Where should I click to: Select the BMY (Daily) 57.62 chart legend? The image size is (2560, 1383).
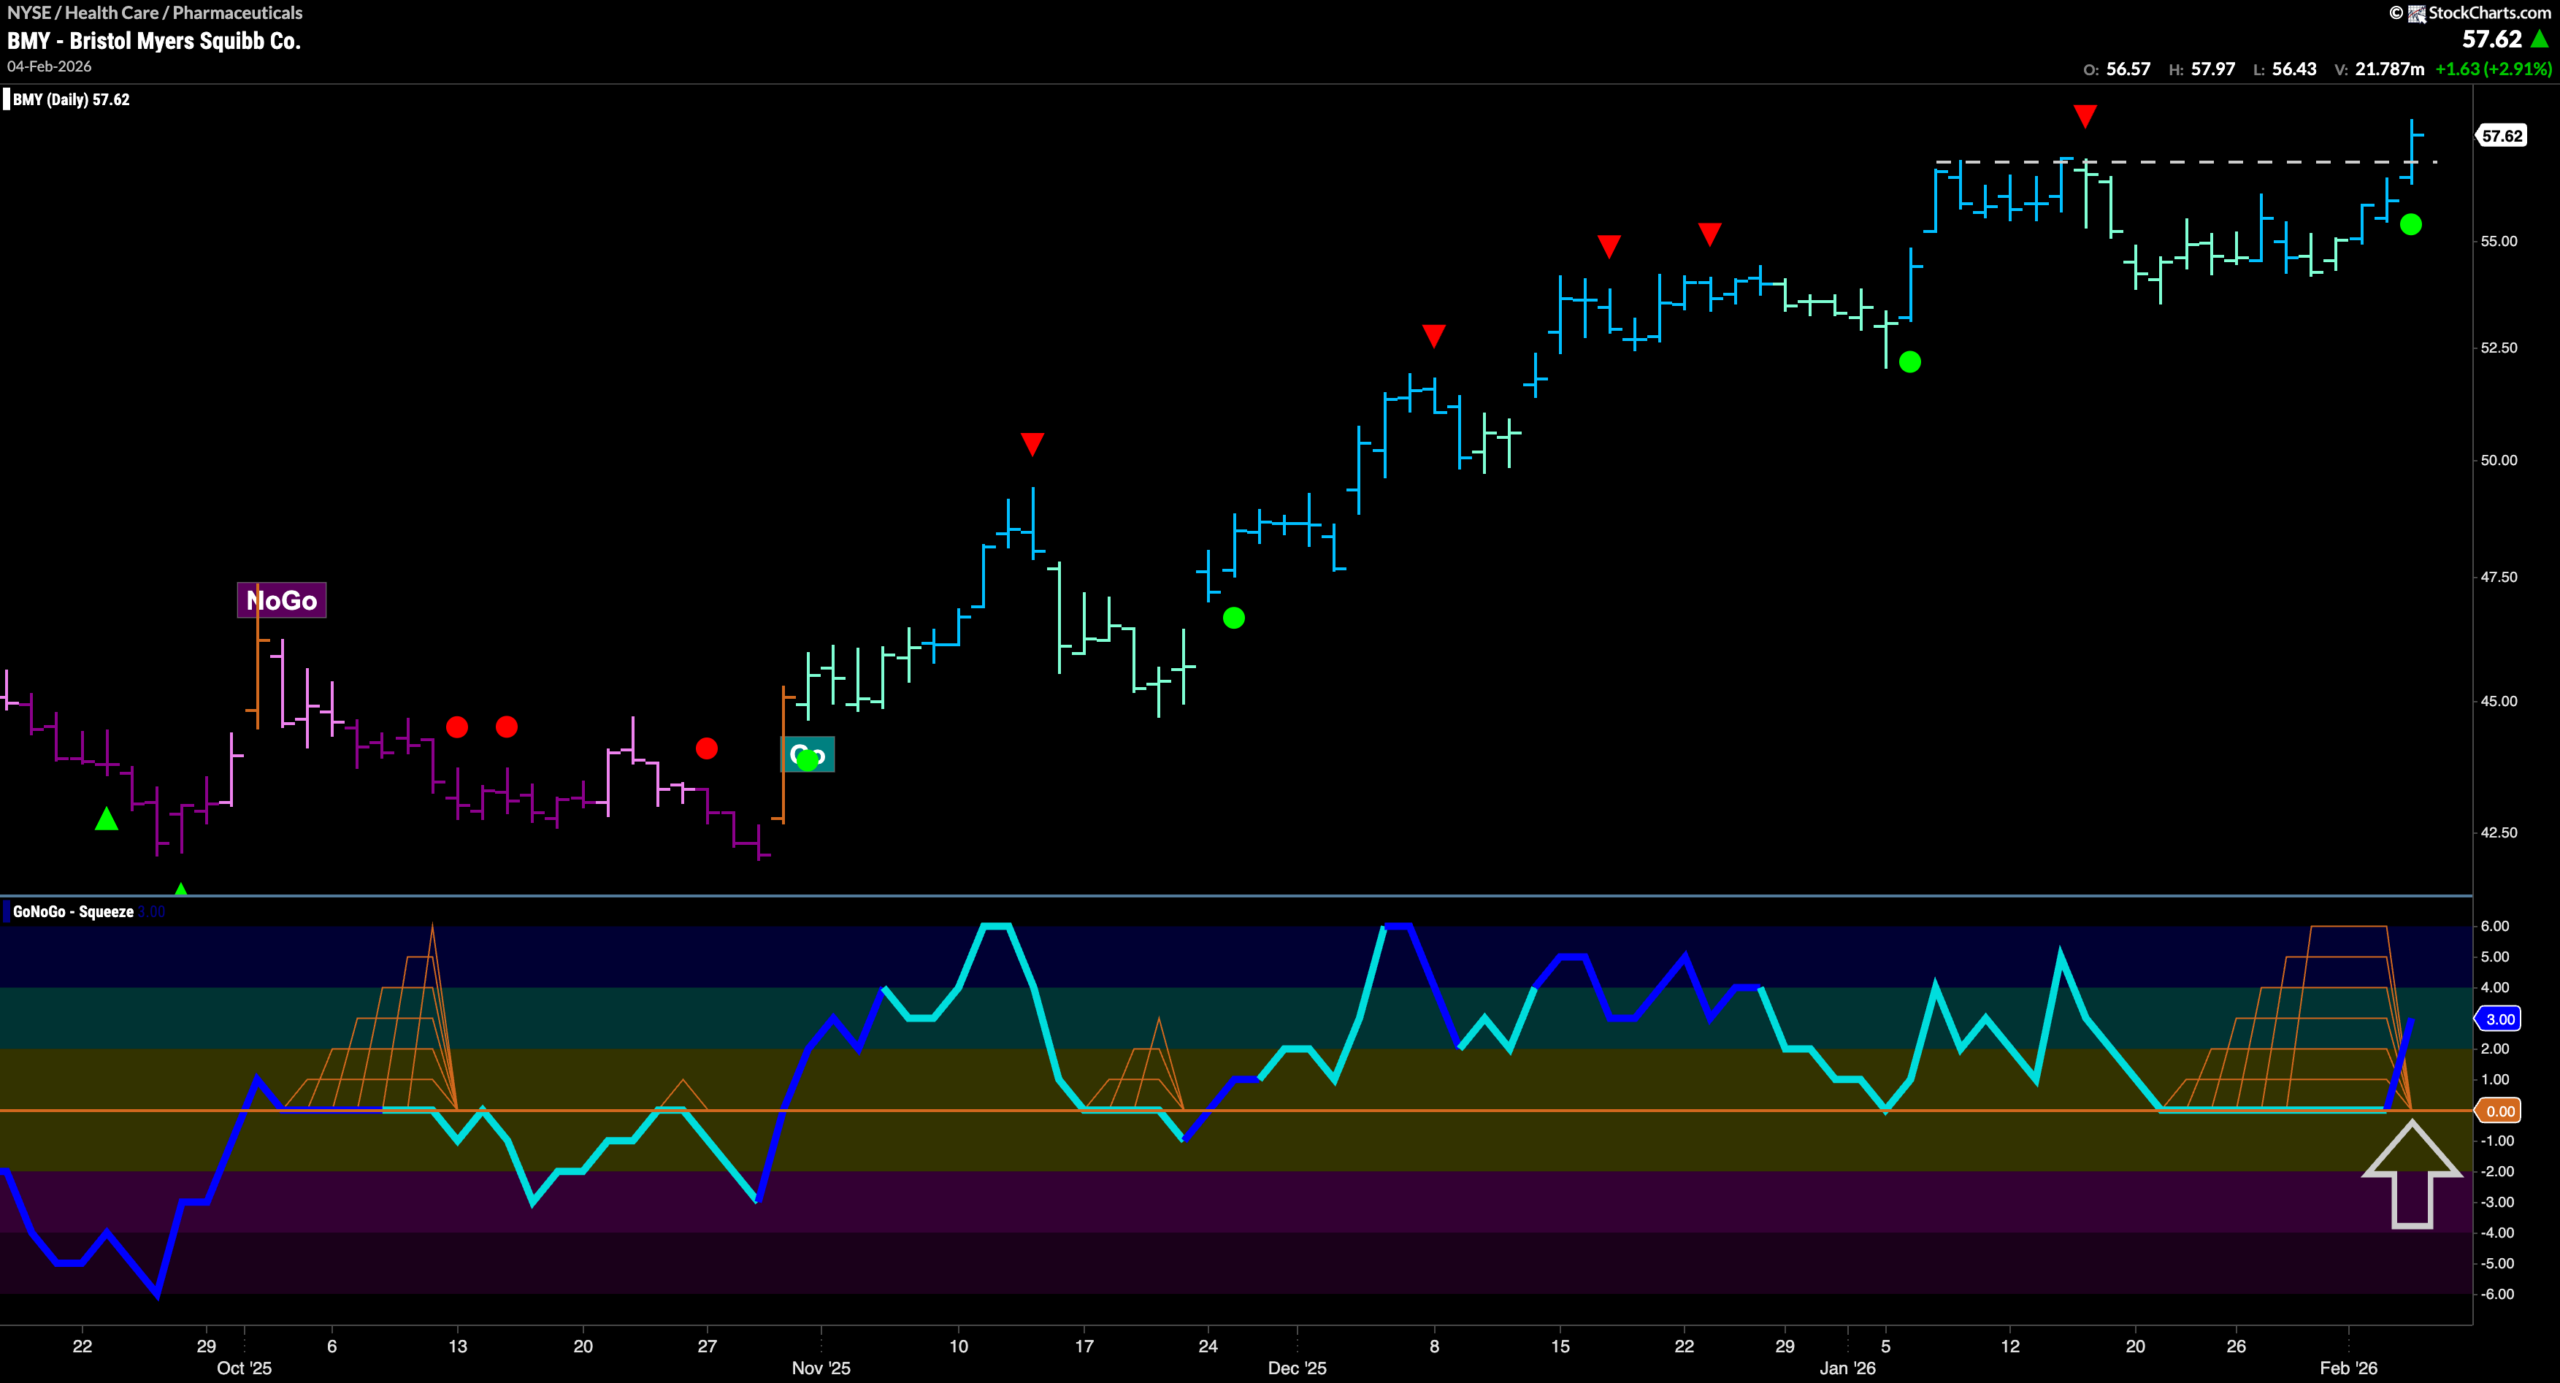coord(68,100)
